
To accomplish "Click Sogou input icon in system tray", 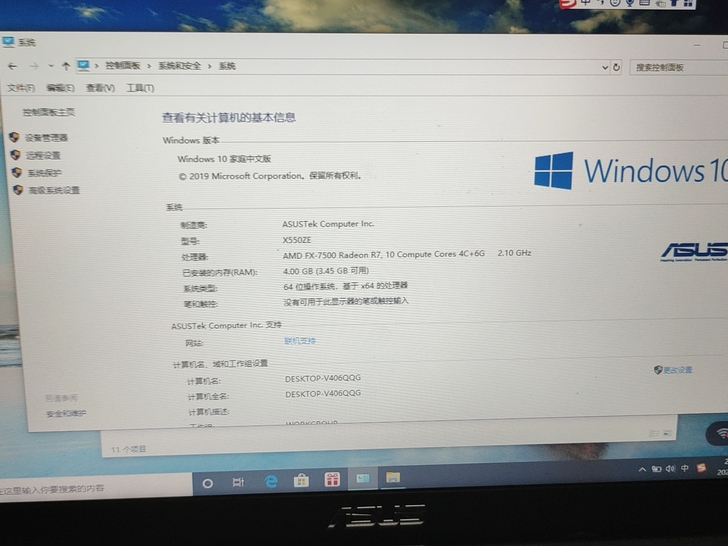I will pos(701,467).
